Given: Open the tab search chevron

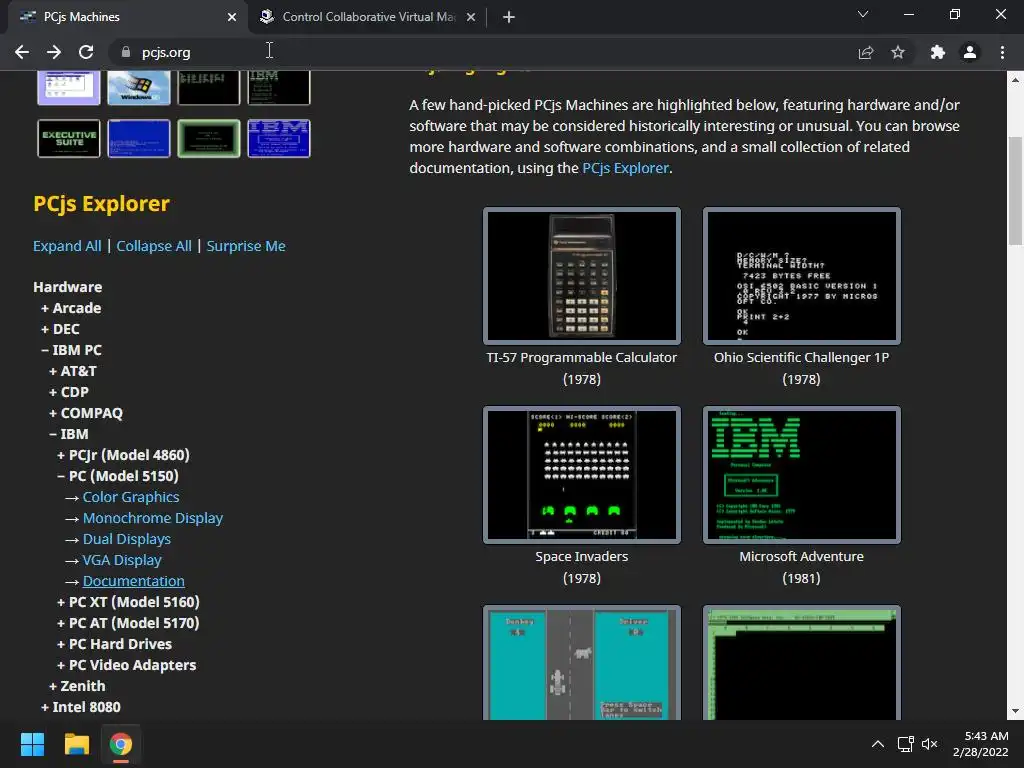Looking at the screenshot, I should pos(863,14).
